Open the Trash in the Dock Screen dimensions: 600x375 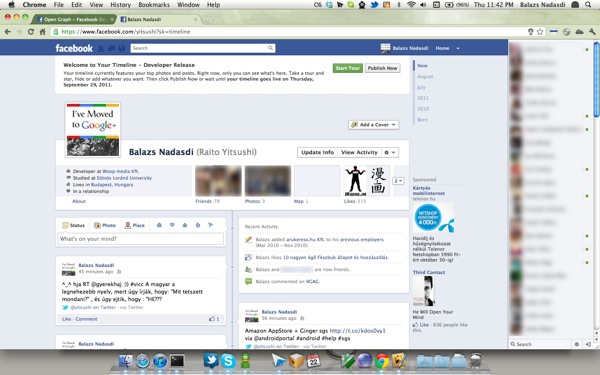pos(475,361)
